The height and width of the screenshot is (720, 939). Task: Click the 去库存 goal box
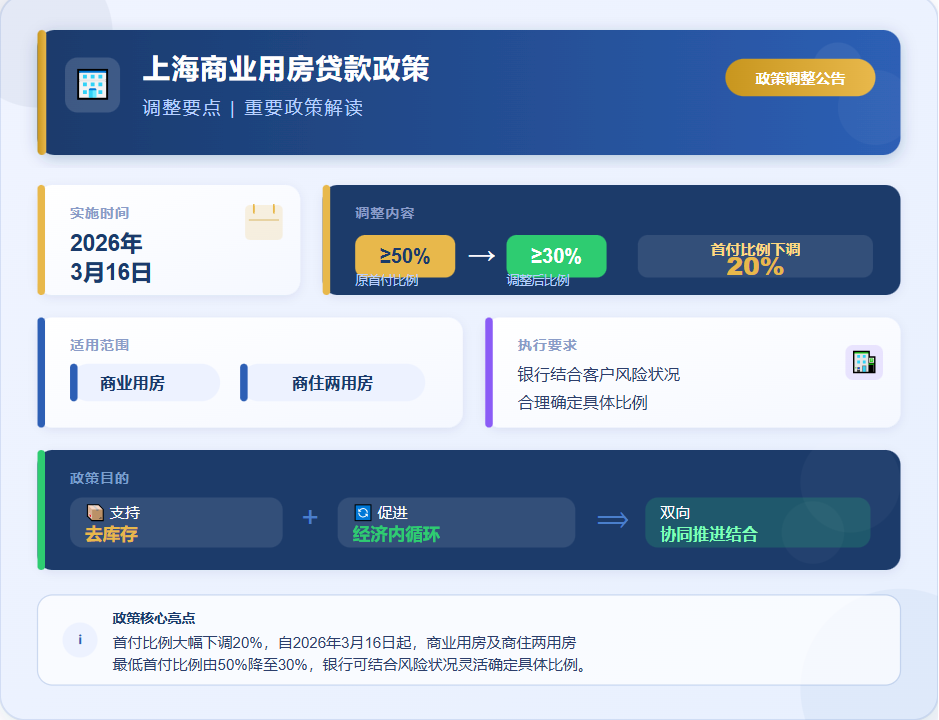176,522
